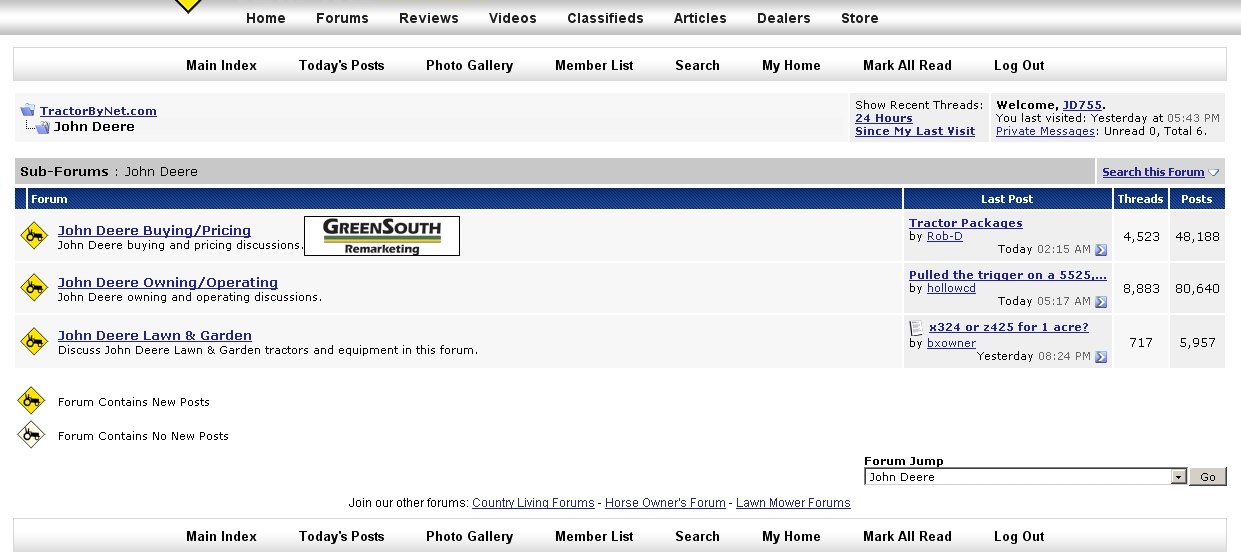This screenshot has width=1241, height=557.
Task: Click the go-to-last-post arrow for Tractor Packages
Action: pos(1101,250)
